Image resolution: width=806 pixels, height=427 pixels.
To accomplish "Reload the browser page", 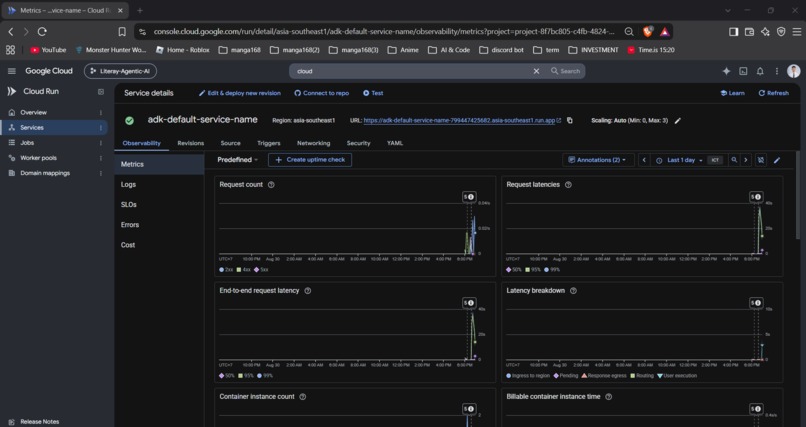I will (42, 31).
